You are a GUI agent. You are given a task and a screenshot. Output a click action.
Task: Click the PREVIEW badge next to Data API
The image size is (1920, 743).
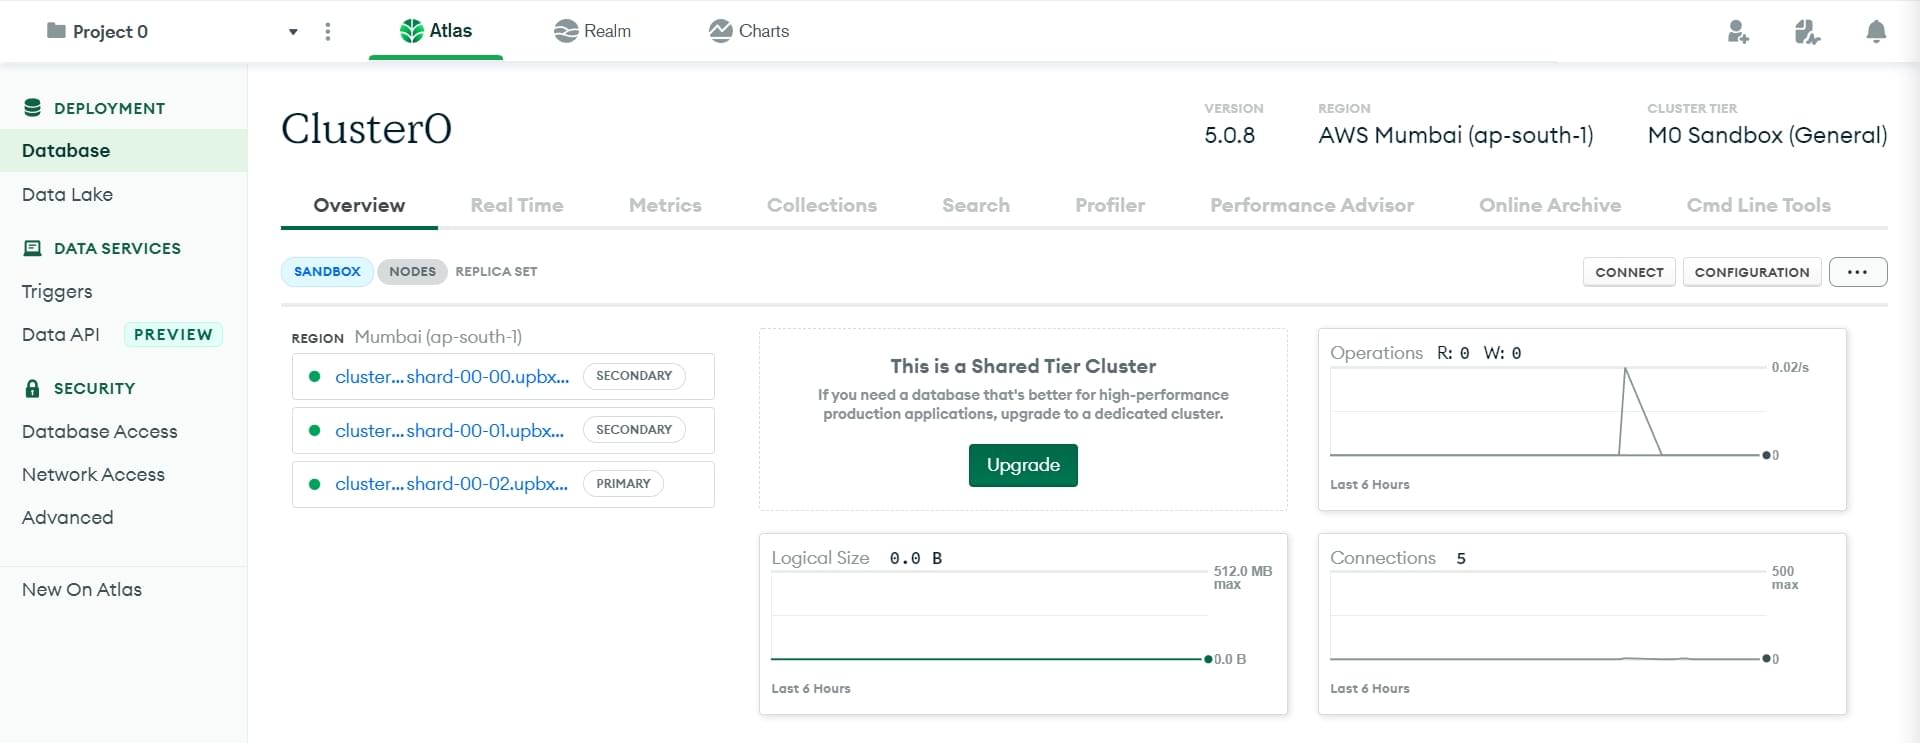coord(173,334)
